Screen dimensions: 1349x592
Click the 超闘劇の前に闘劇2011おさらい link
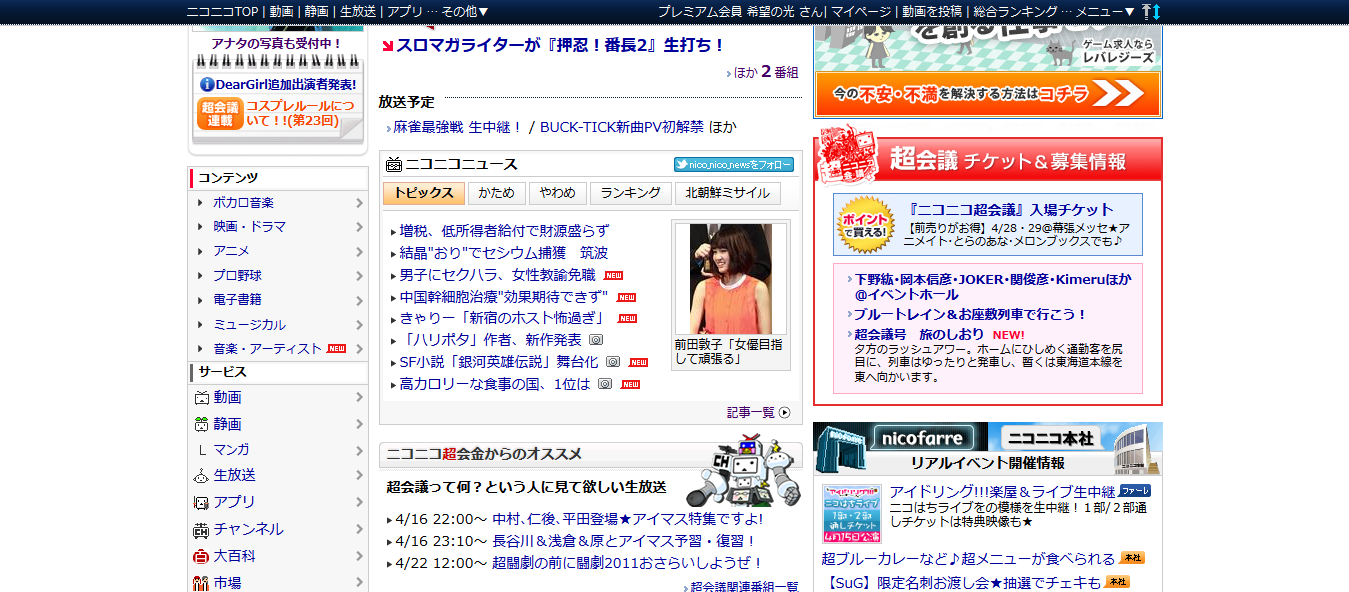point(628,564)
